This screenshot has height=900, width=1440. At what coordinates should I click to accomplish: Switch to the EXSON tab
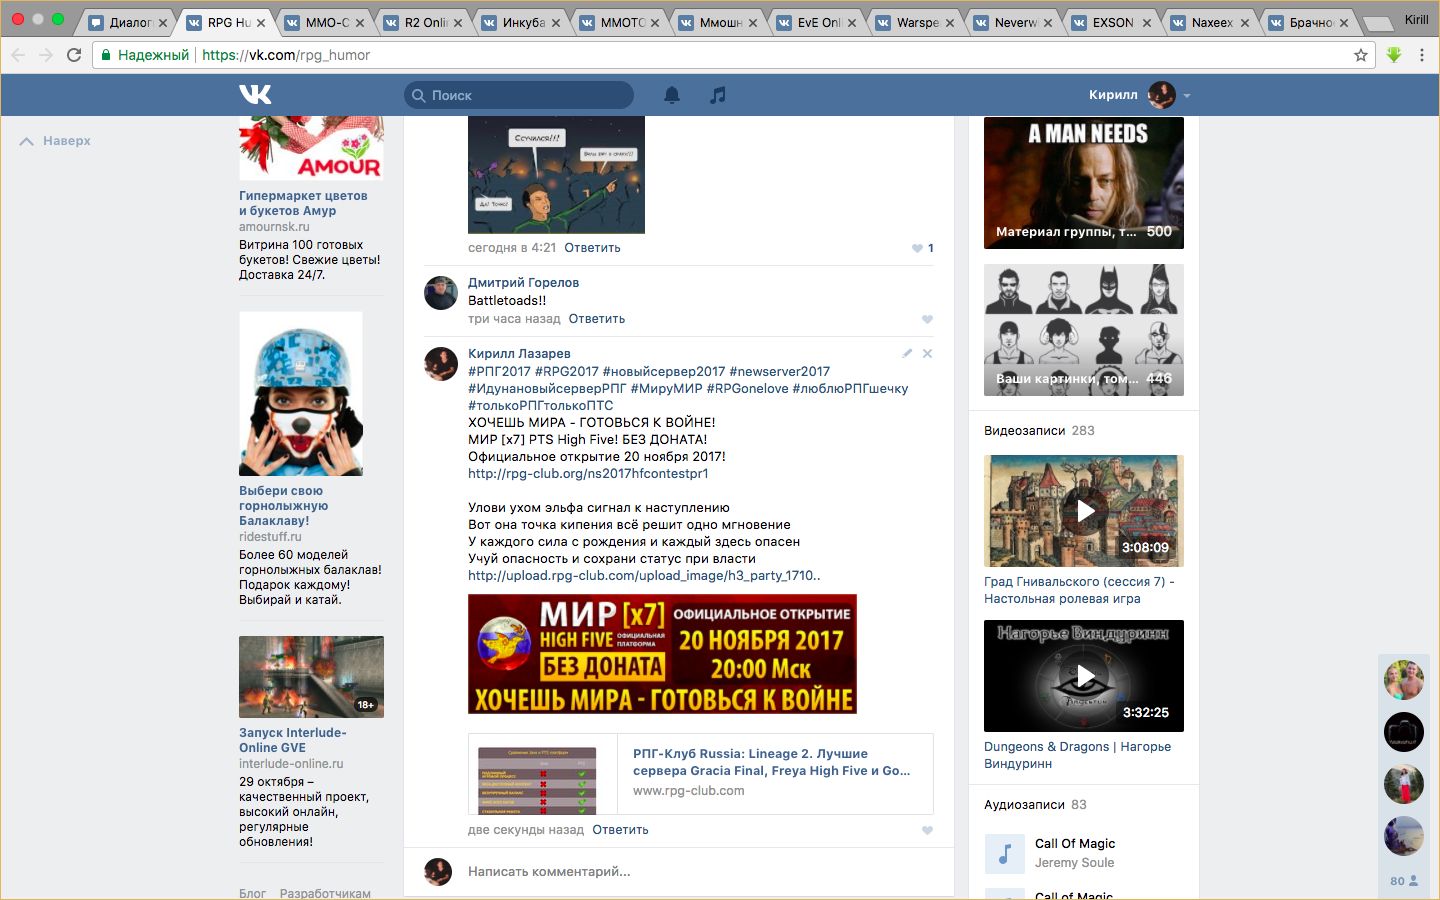(x=1113, y=22)
